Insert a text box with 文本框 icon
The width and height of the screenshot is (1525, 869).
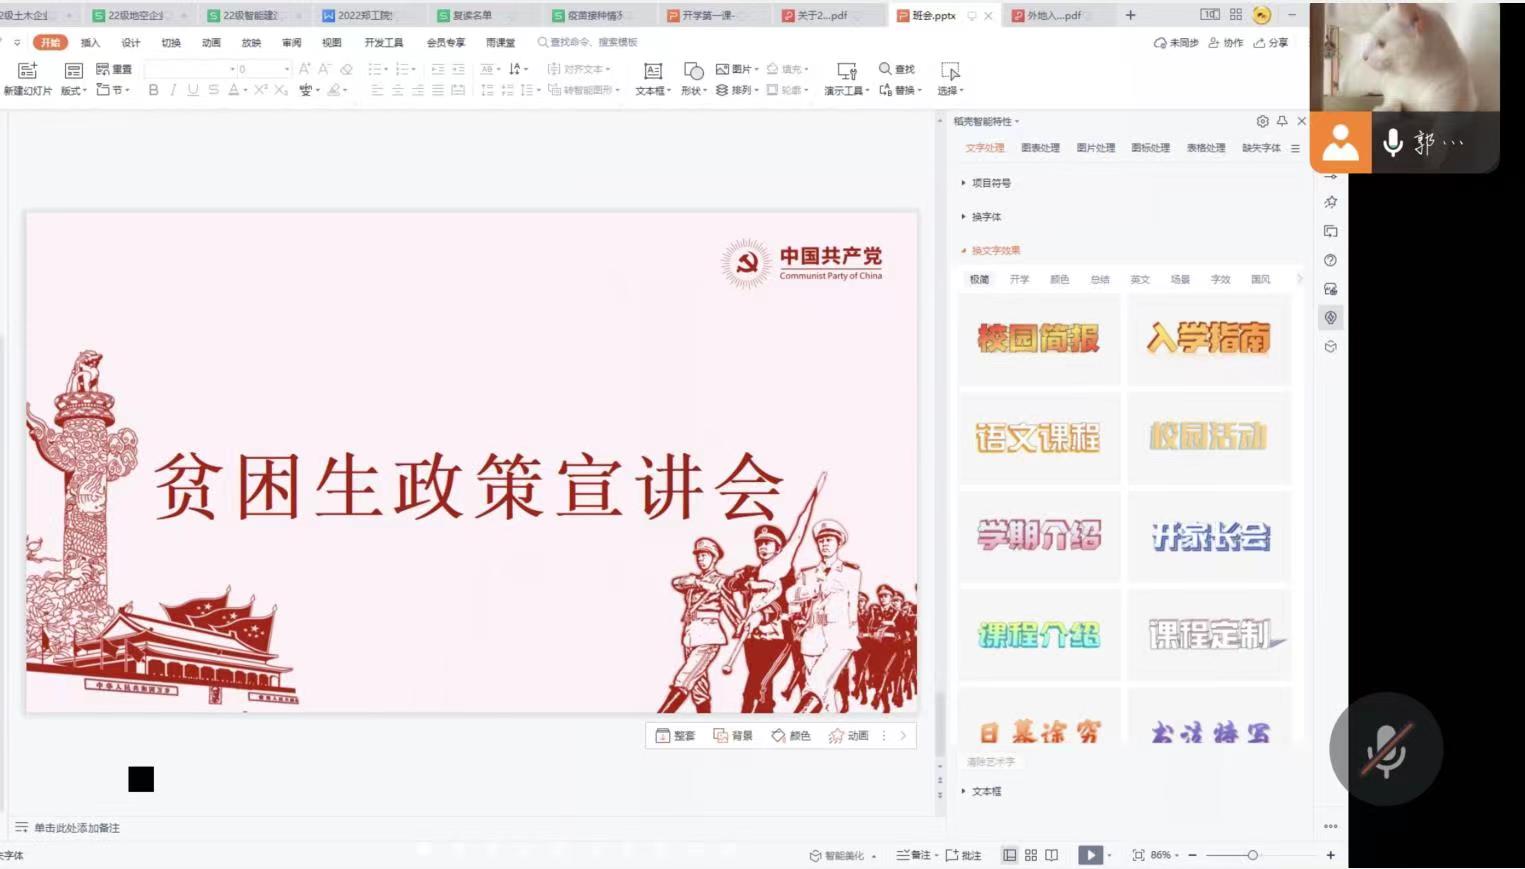(652, 71)
